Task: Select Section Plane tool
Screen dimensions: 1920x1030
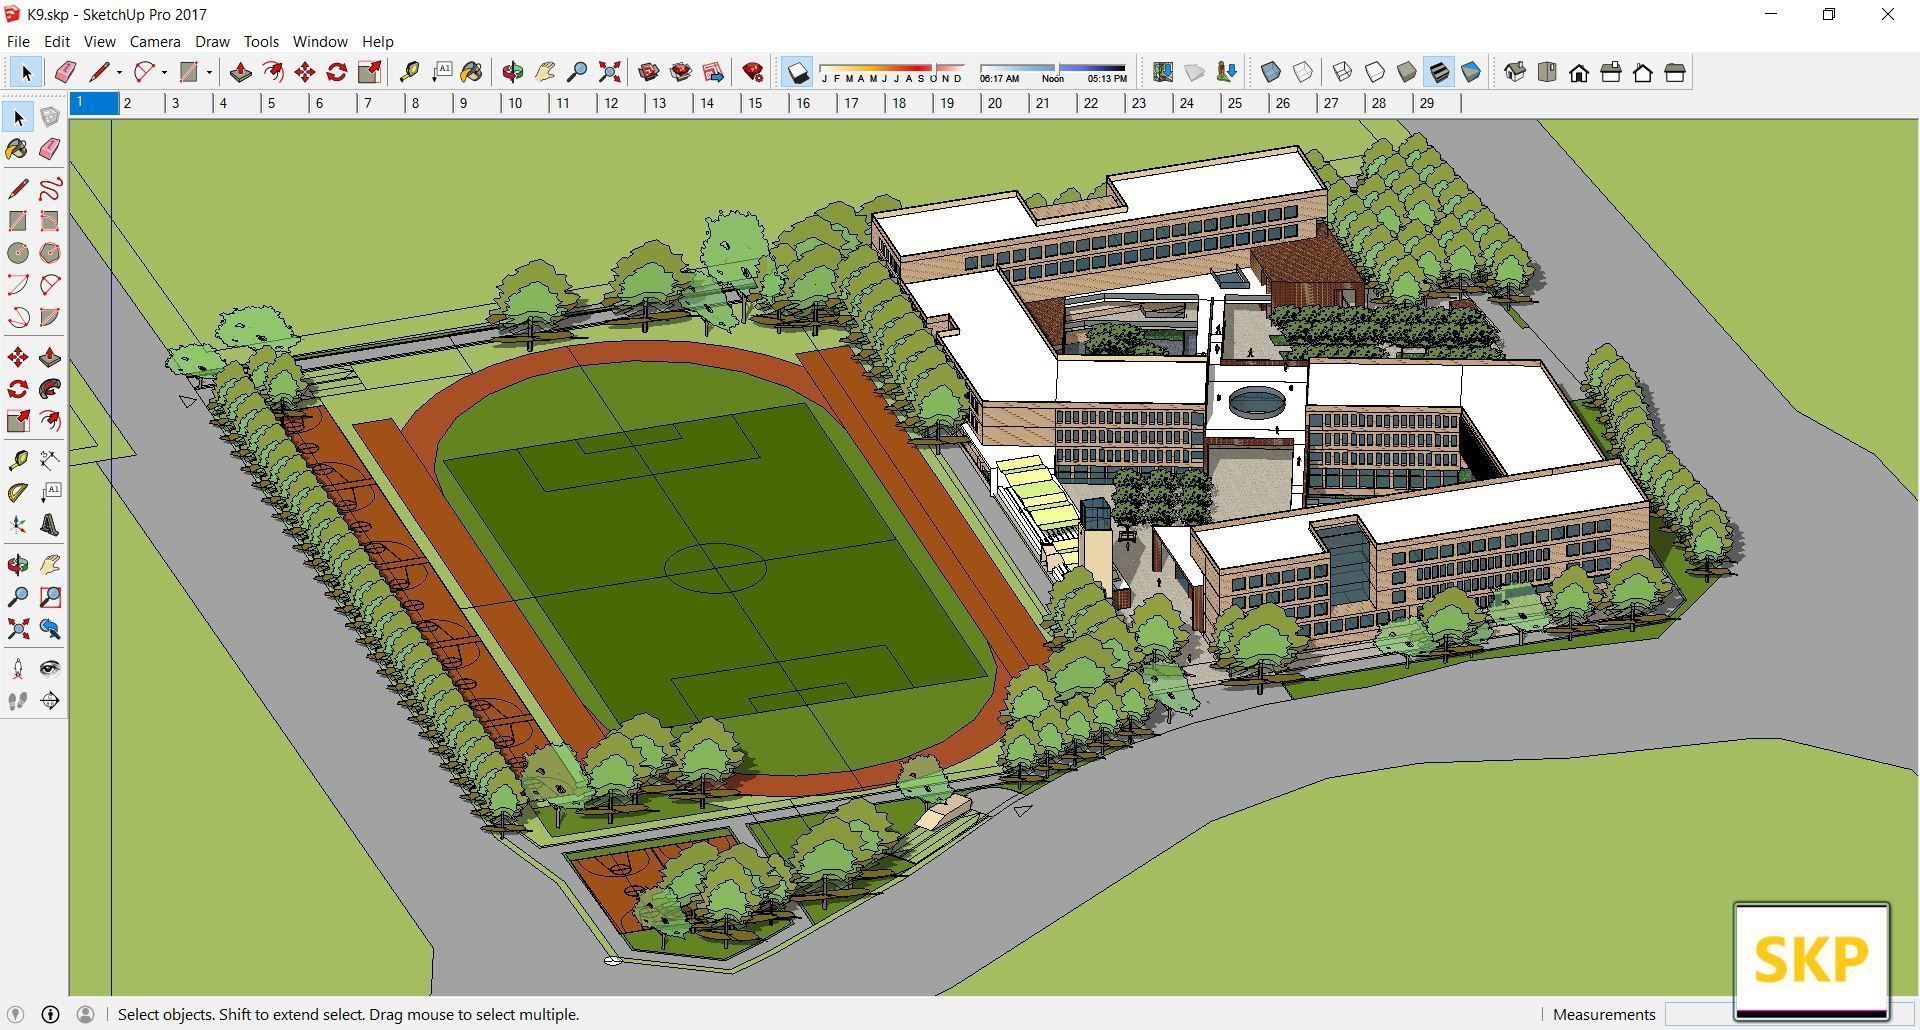Action: (x=50, y=701)
